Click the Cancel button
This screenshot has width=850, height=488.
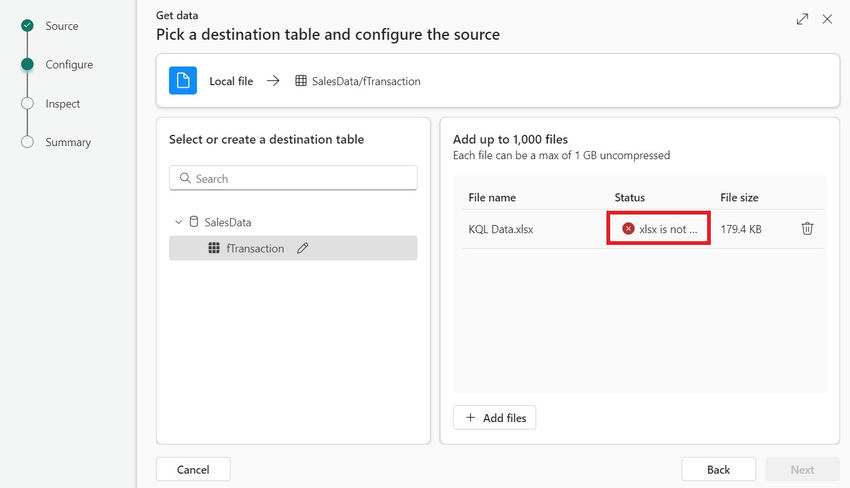click(x=193, y=469)
